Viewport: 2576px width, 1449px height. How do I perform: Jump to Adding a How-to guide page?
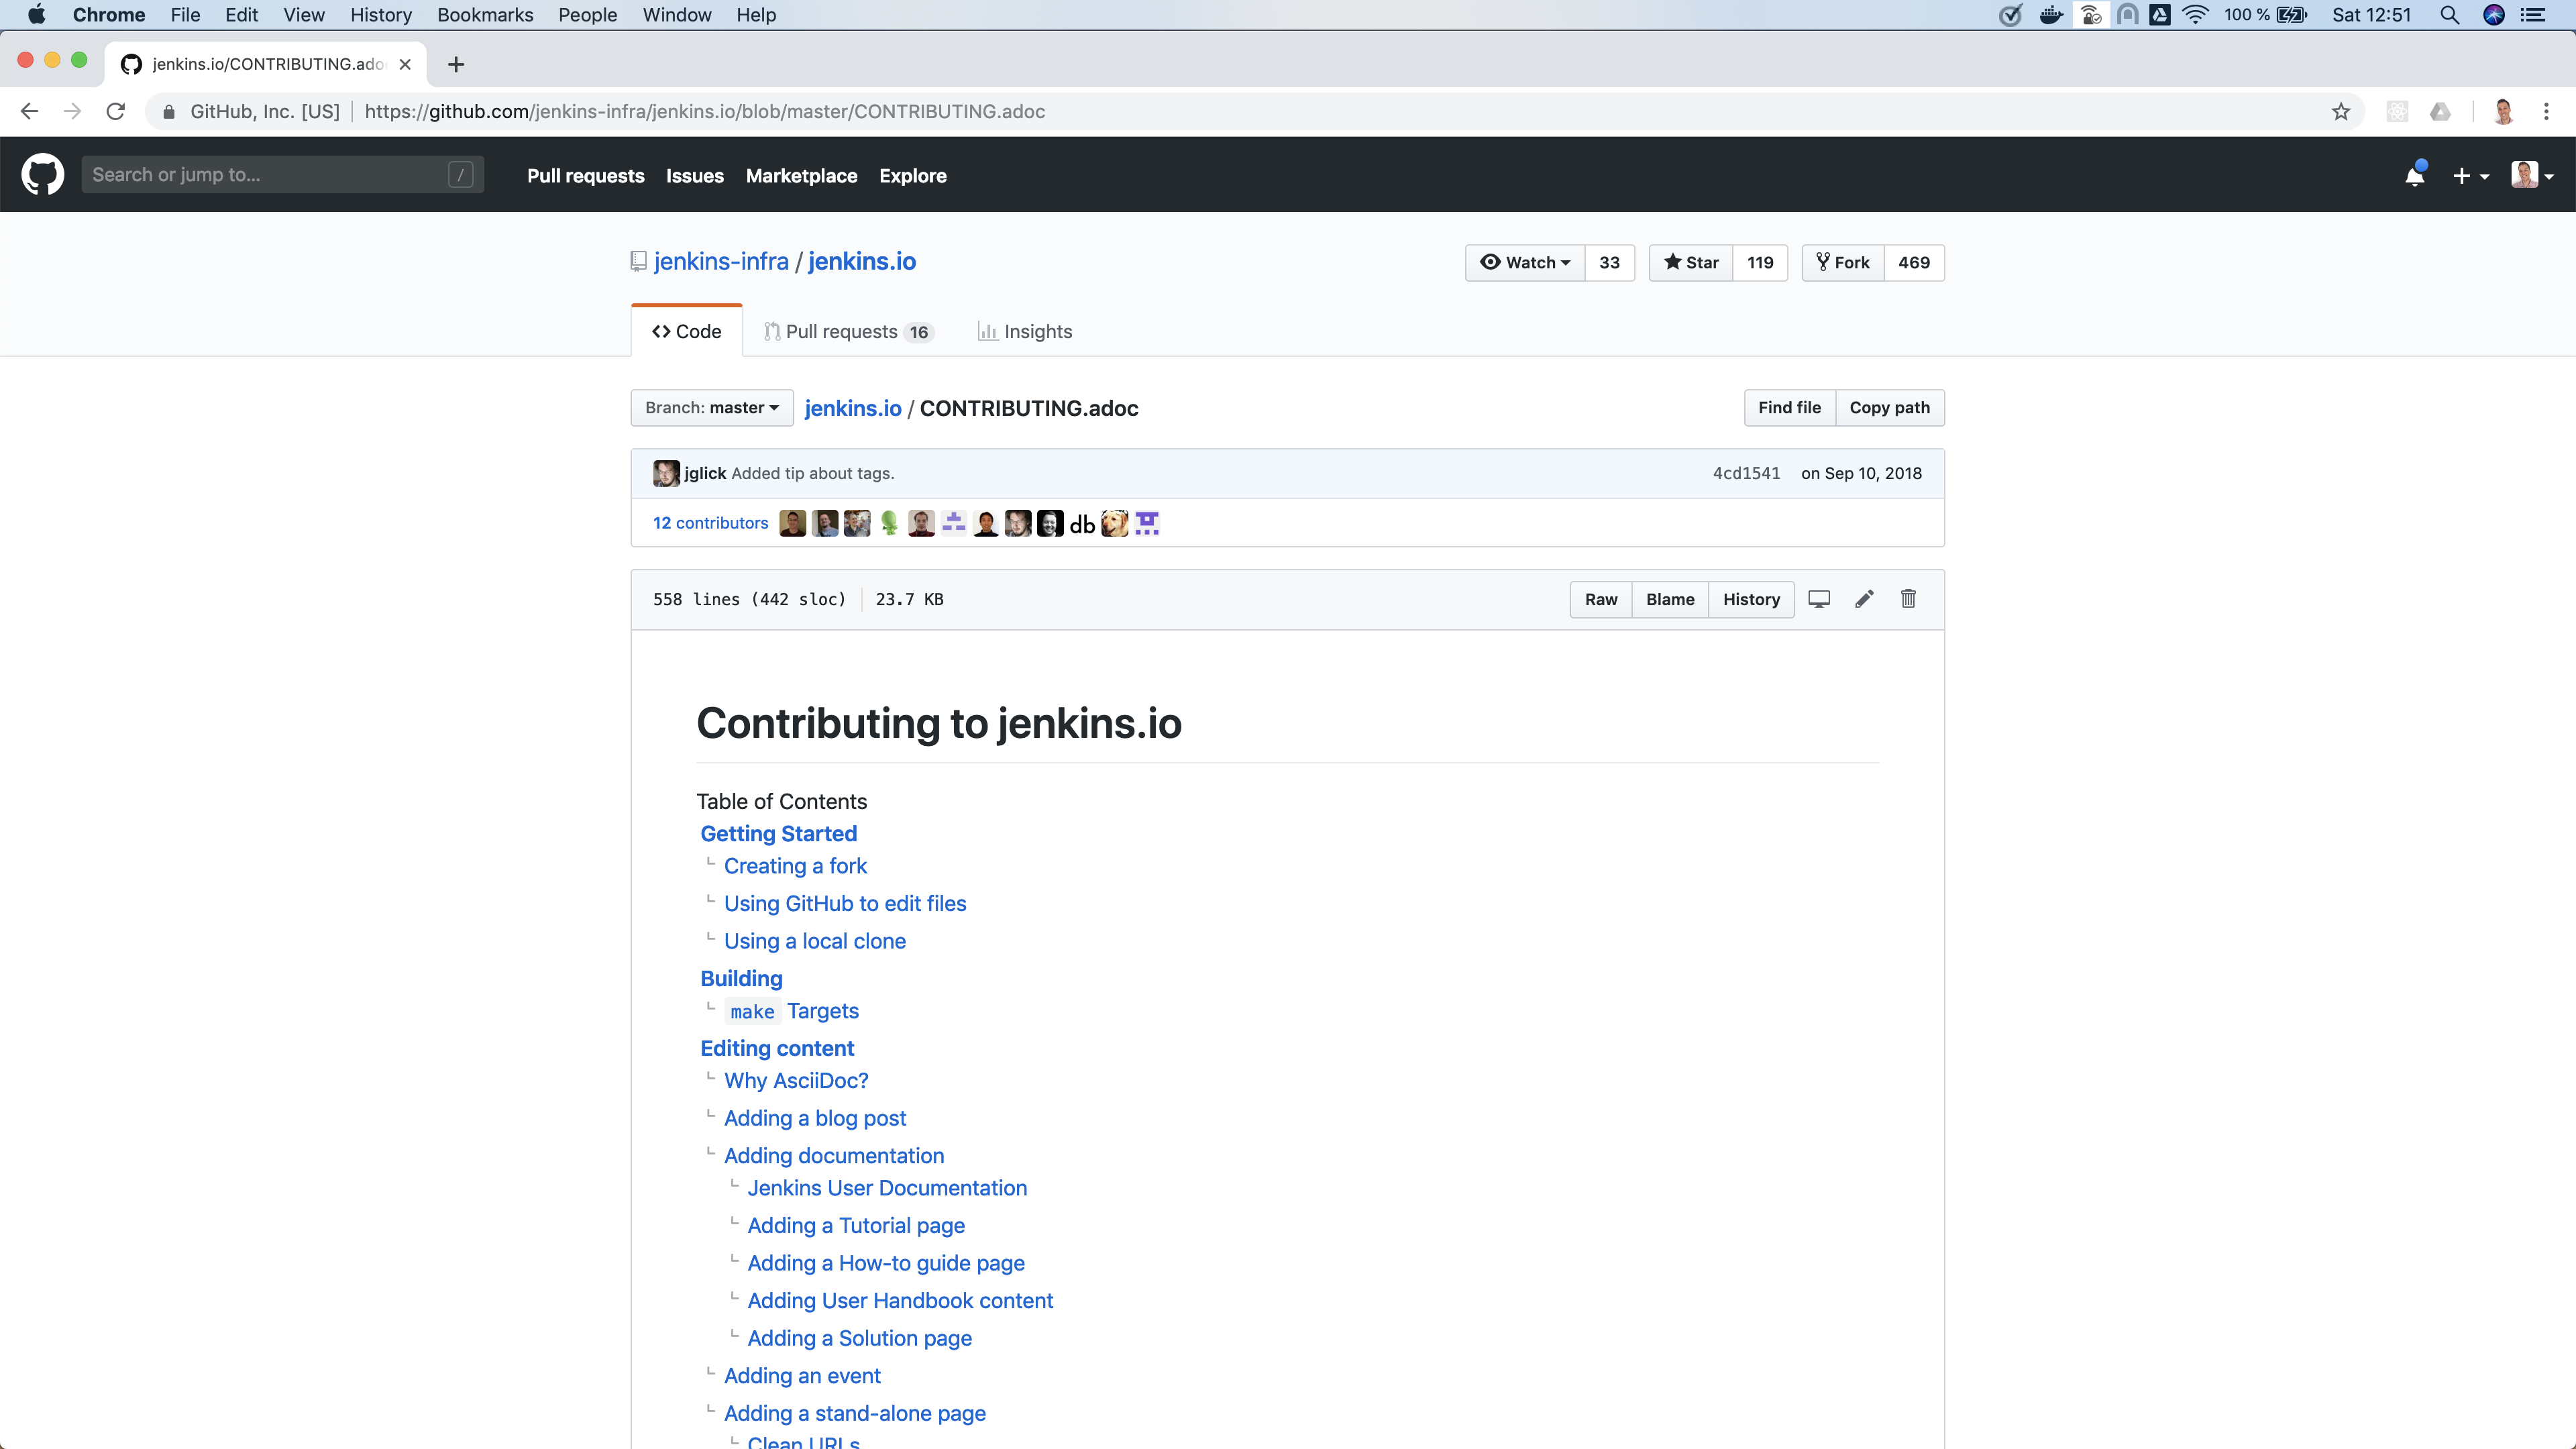(x=886, y=1264)
